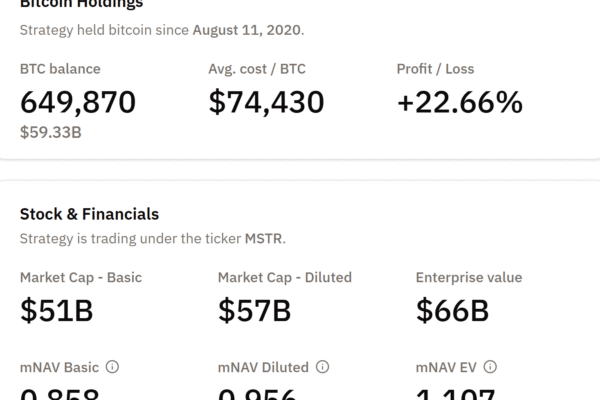The width and height of the screenshot is (600, 400).
Task: Click the $66B enterprise value figure
Action: pyautogui.click(x=452, y=311)
